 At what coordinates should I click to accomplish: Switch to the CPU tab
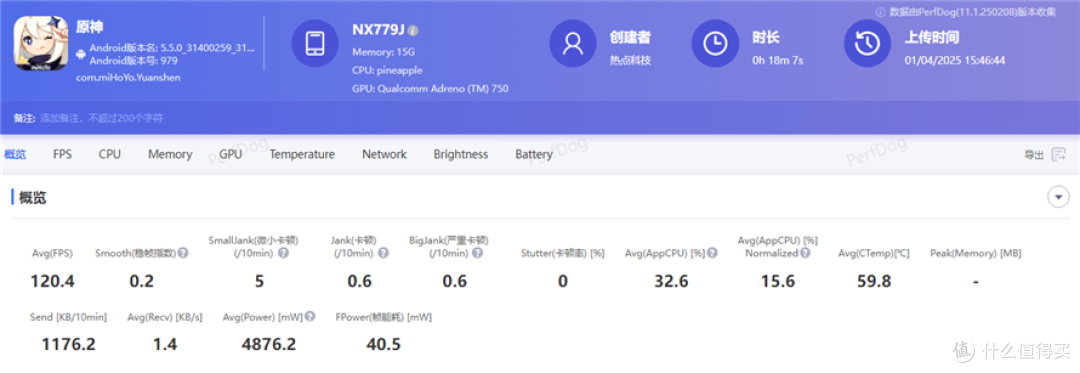[x=110, y=154]
